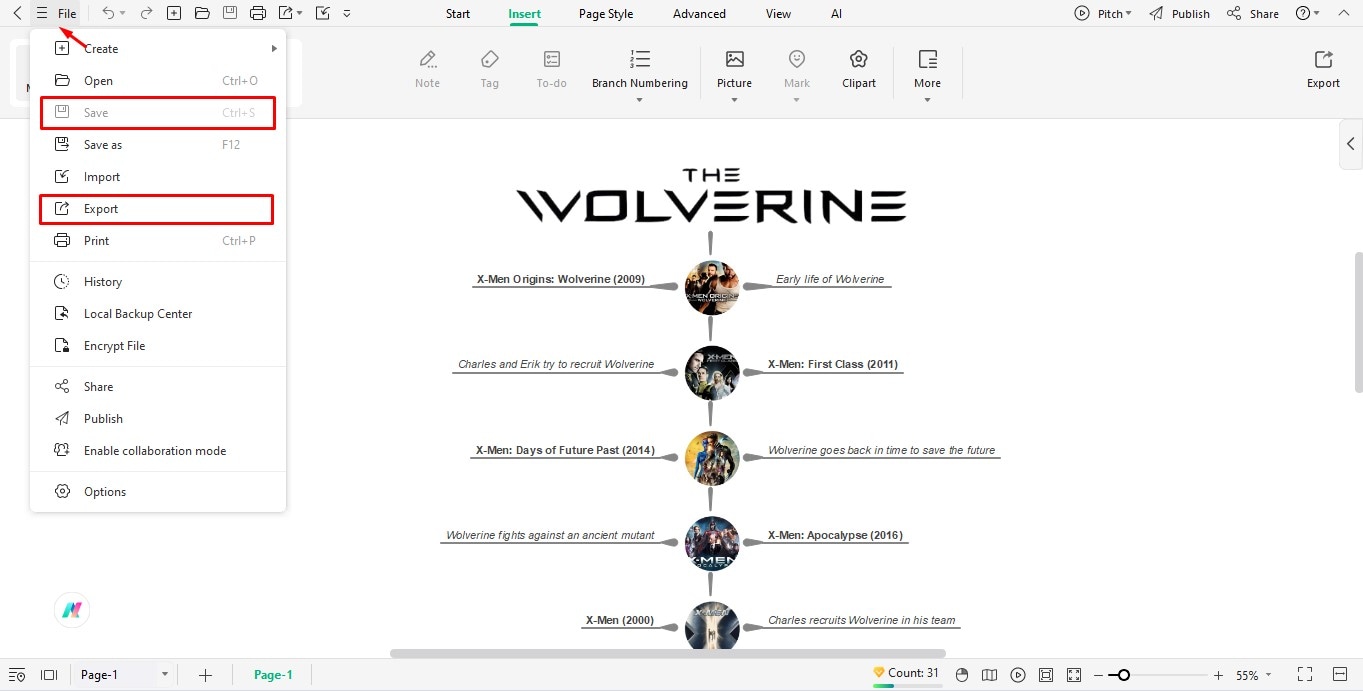Click the Share button in top bar
Viewport: 1363px width, 691px height.
1253,14
